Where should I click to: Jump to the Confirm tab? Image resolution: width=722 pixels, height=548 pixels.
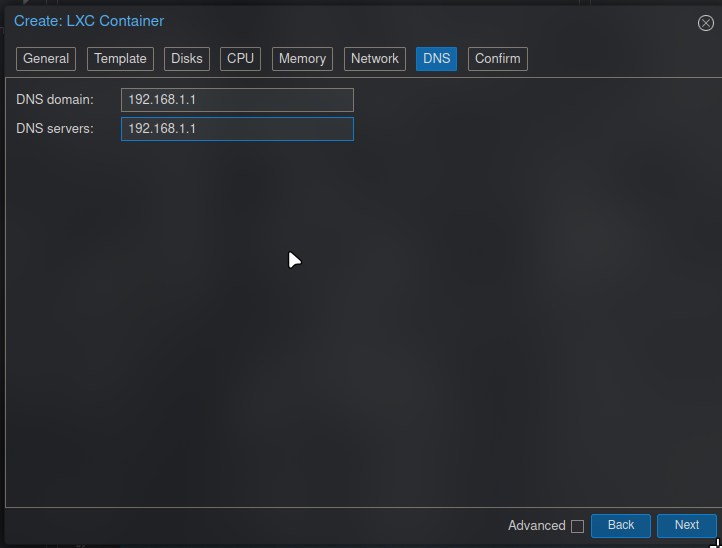(497, 59)
